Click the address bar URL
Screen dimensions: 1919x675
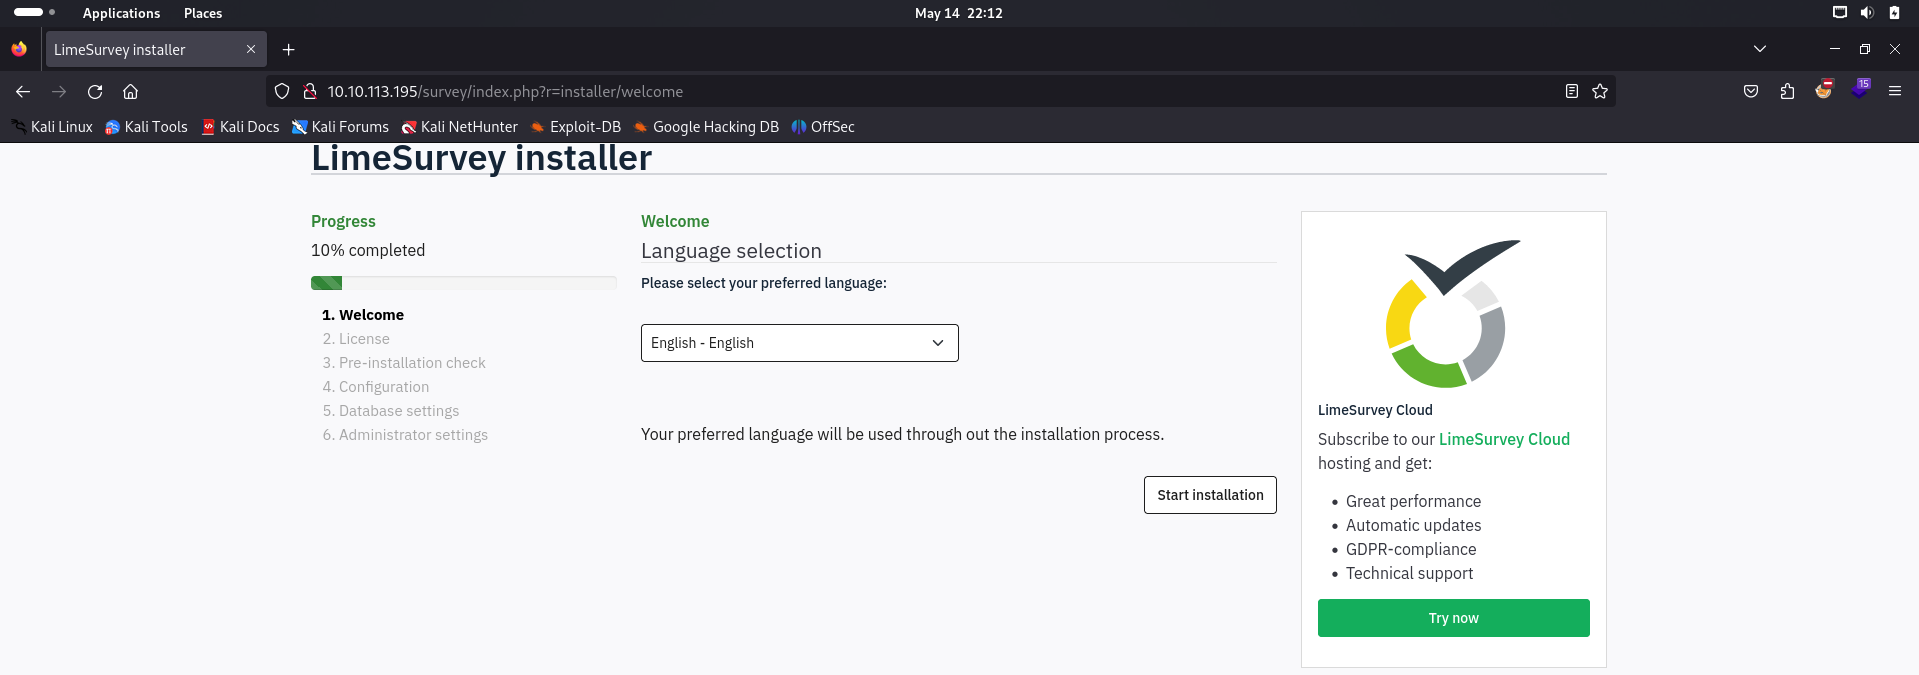click(x=505, y=91)
